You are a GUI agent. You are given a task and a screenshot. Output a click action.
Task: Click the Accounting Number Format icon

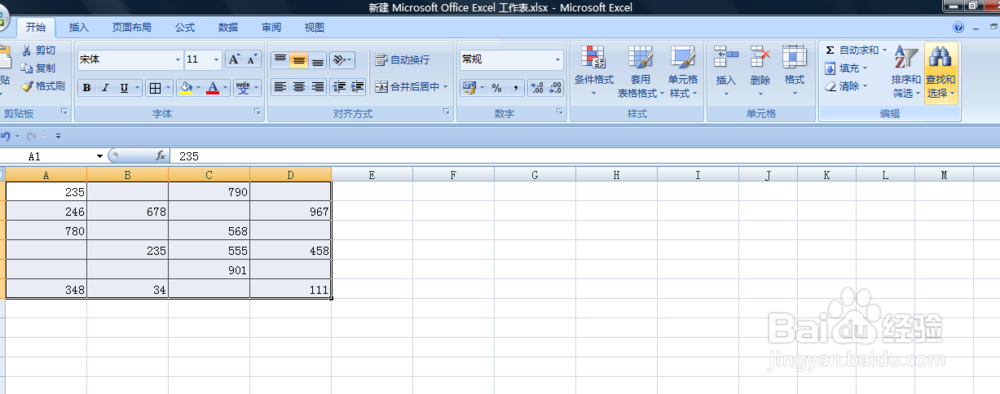(x=469, y=88)
